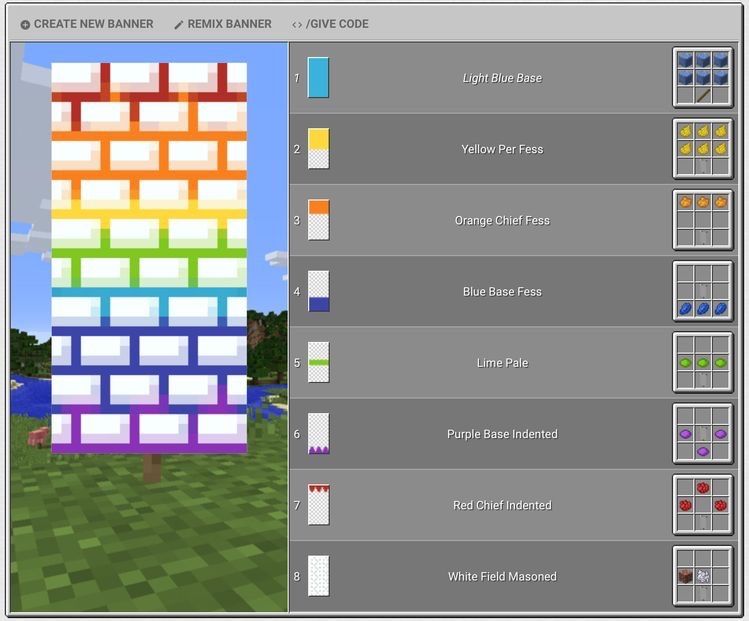The width and height of the screenshot is (749, 621).
Task: Click the Red Chief Indented crafting grid
Action: click(x=703, y=505)
